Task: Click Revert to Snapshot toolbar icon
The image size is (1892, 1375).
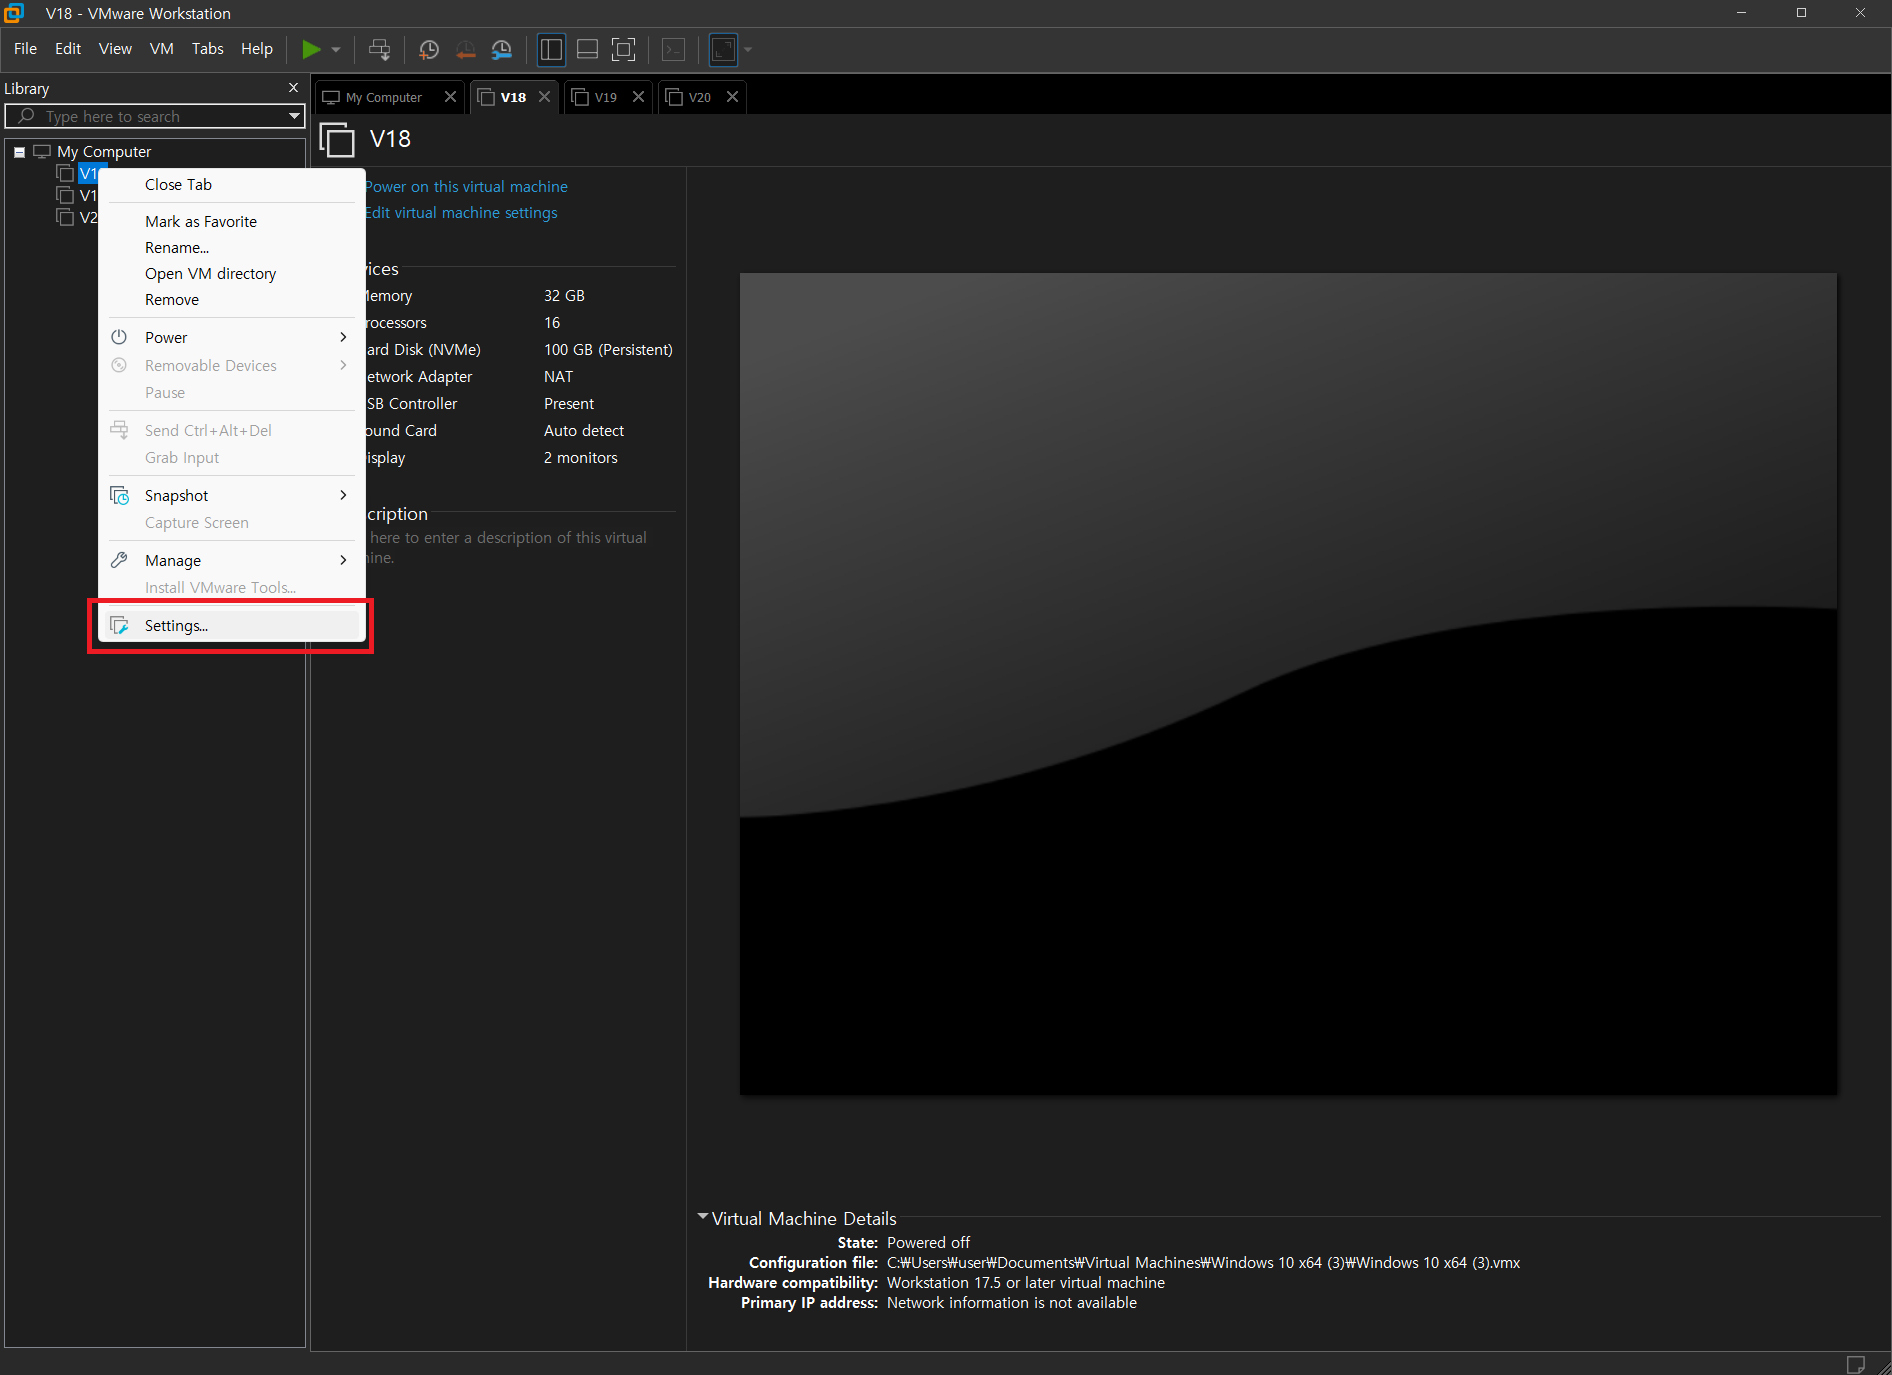Action: click(466, 49)
